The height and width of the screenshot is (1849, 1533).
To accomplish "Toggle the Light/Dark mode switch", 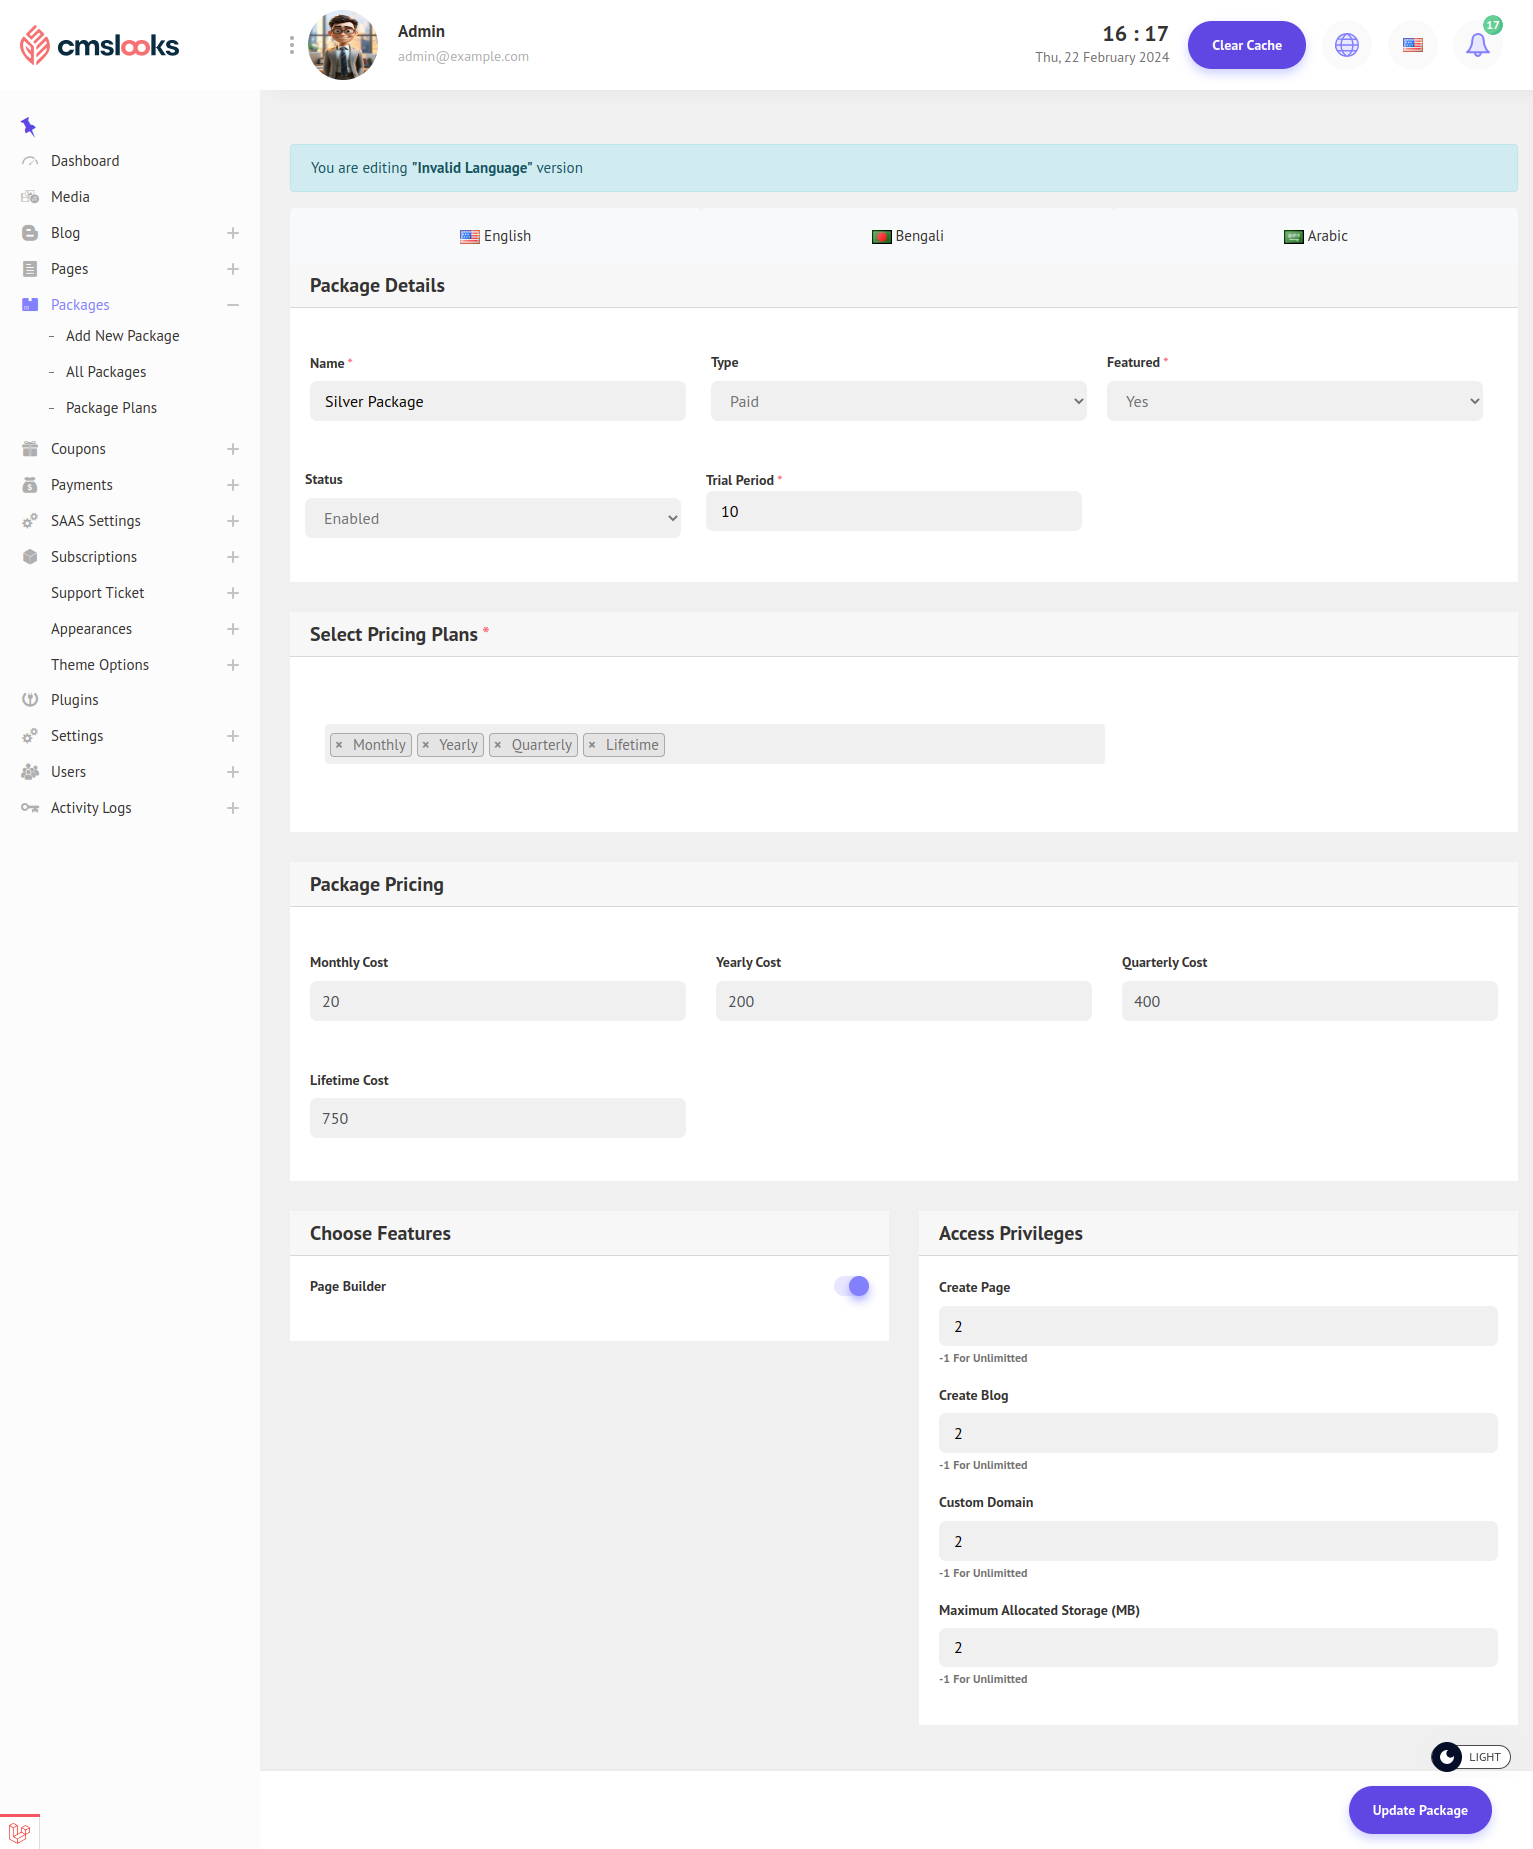I will pyautogui.click(x=1470, y=1757).
